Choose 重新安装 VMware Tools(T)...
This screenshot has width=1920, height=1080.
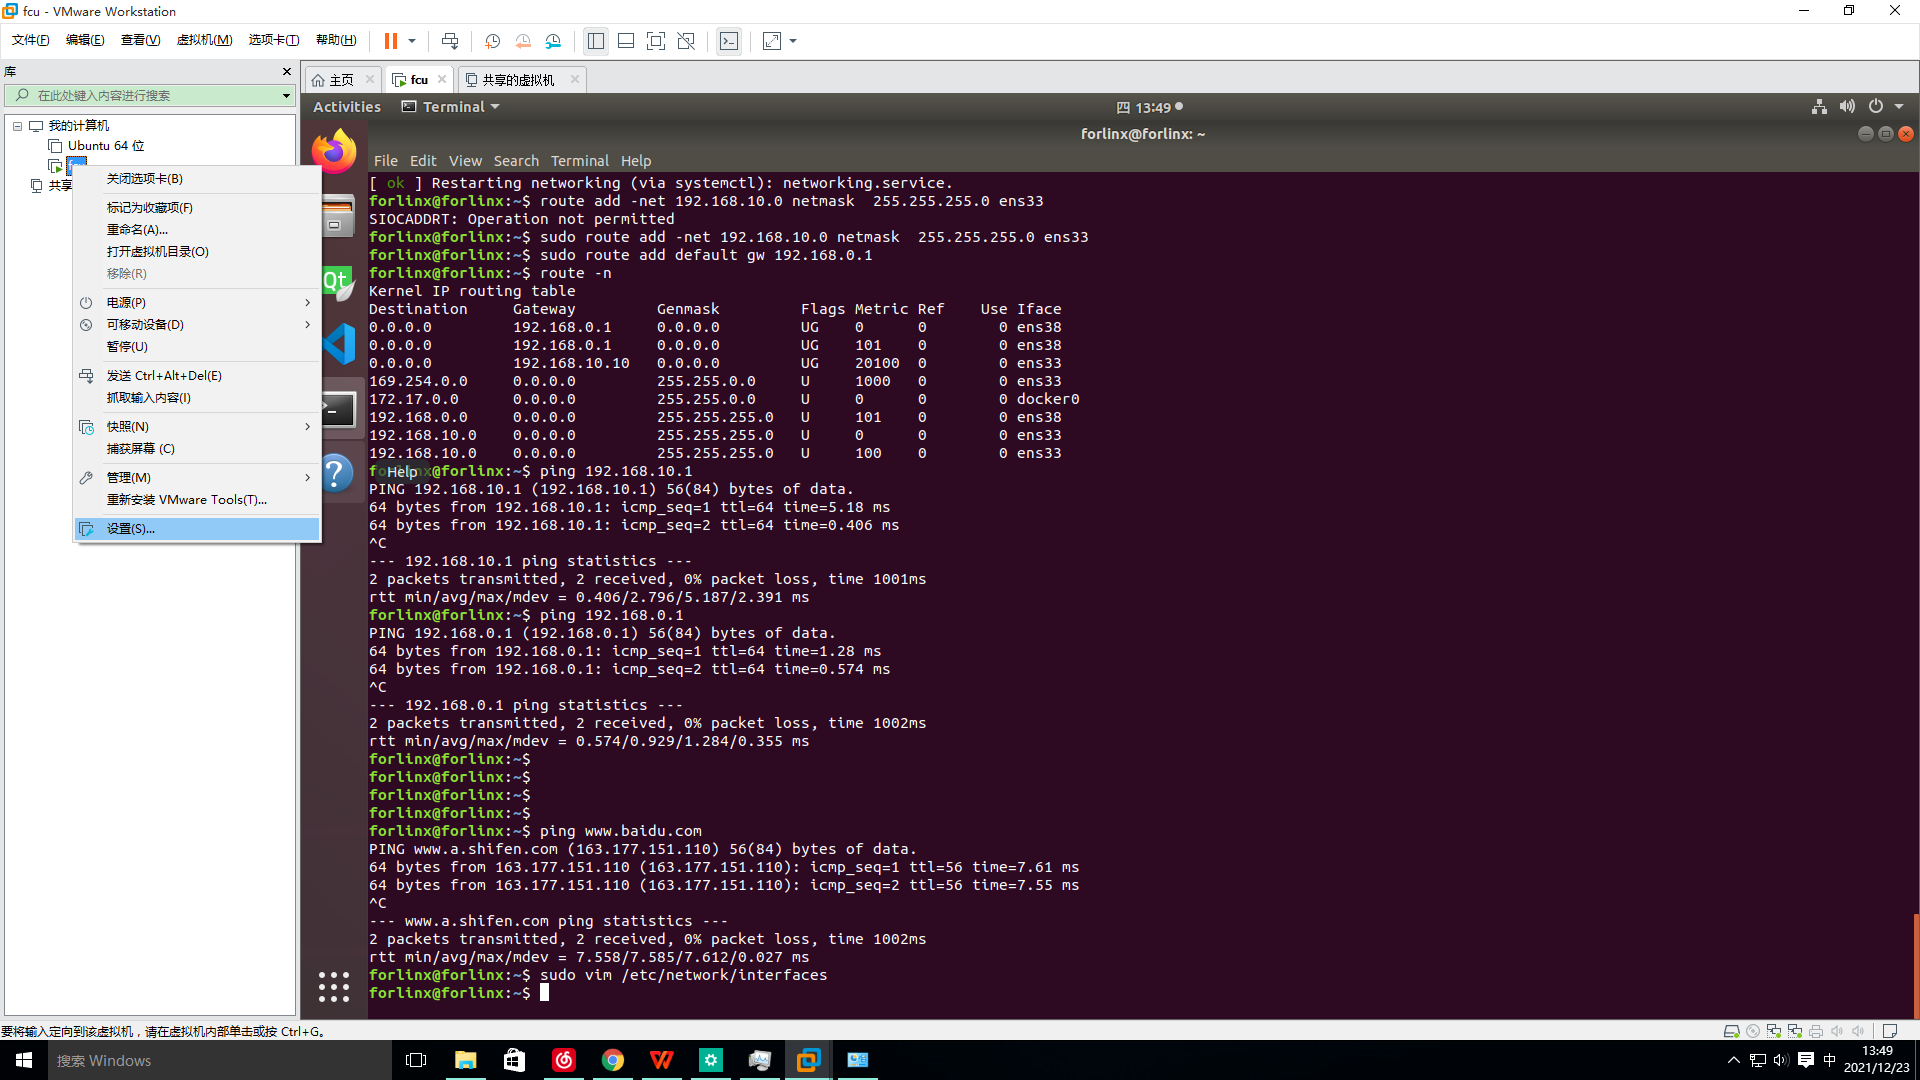pyautogui.click(x=197, y=500)
